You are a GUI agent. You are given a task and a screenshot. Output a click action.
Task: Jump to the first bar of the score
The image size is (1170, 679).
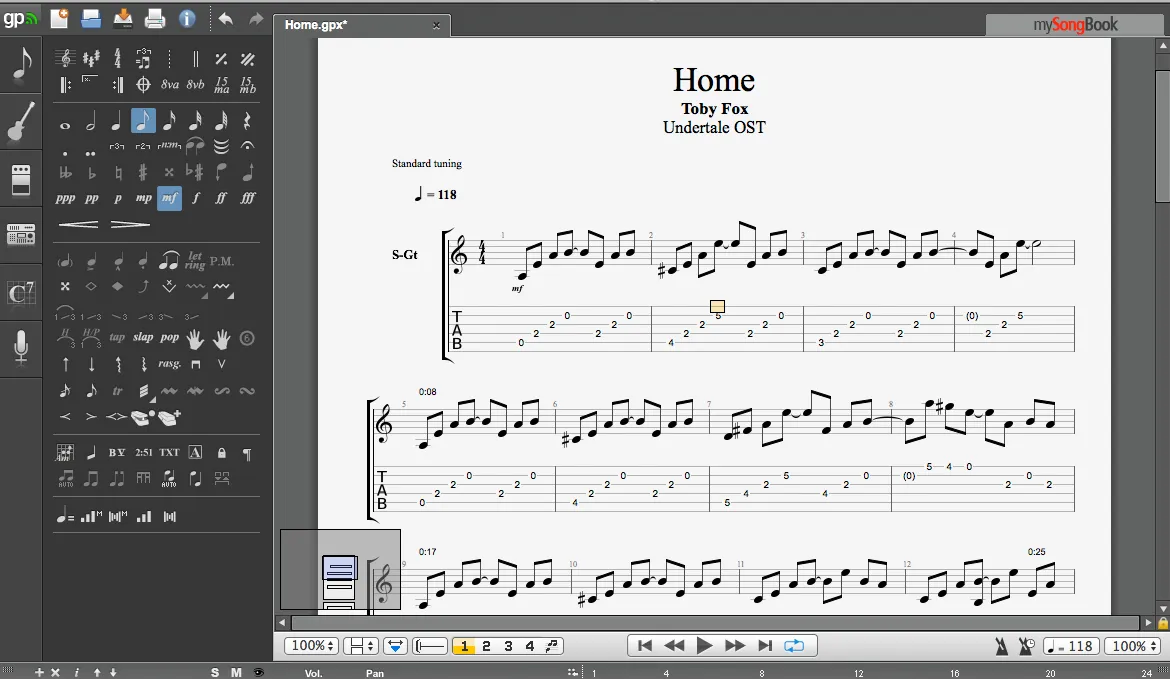645,645
